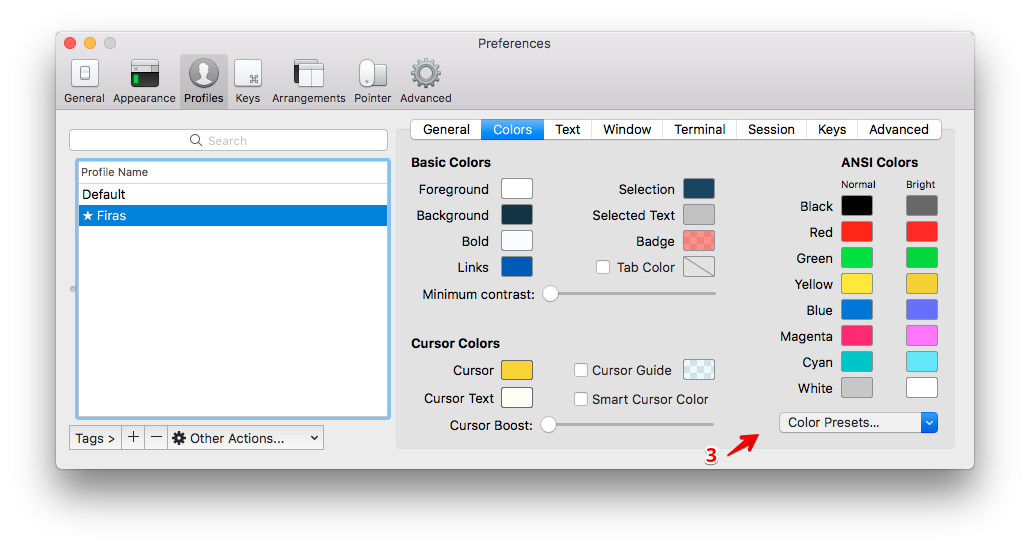This screenshot has width=1030, height=549.
Task: Switch to the profile Advanced tab
Action: click(899, 129)
